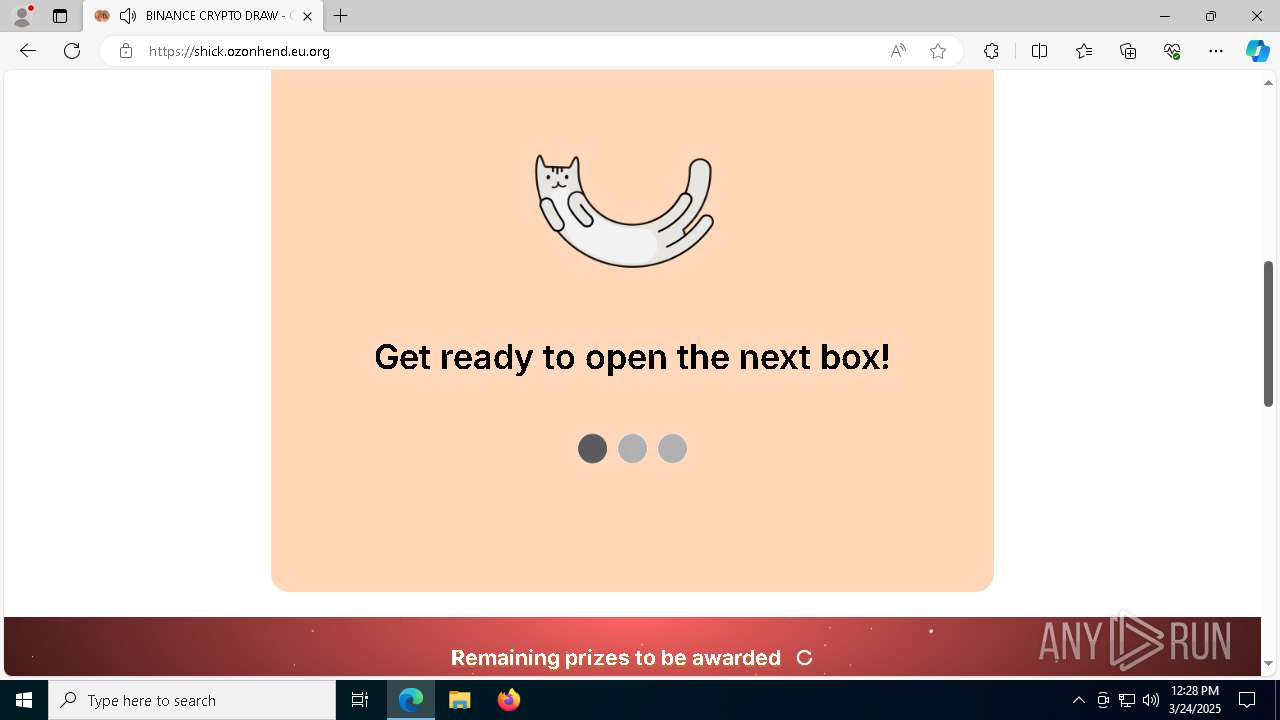Image resolution: width=1280 pixels, height=720 pixels.
Task: Click the page vertical scrollbar thumb
Action: pyautogui.click(x=1268, y=333)
